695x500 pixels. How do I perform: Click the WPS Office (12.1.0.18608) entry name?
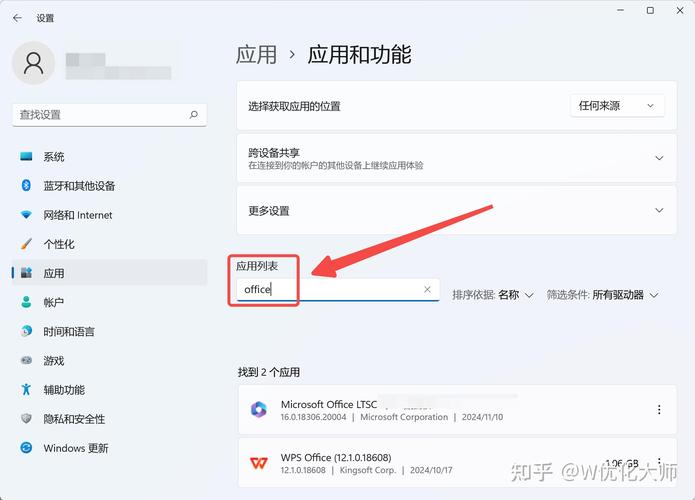click(336, 457)
